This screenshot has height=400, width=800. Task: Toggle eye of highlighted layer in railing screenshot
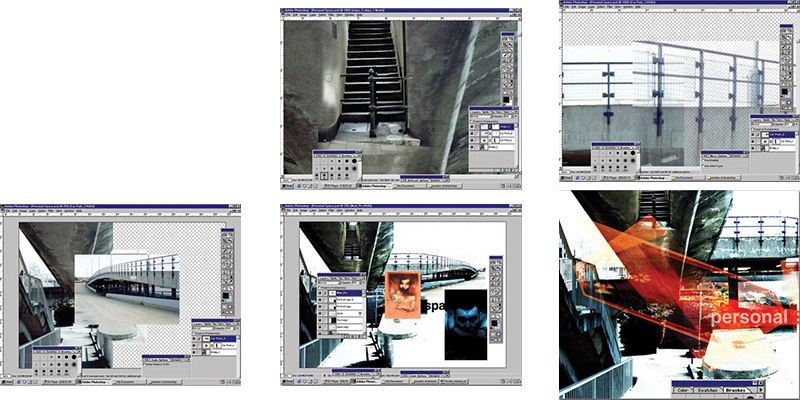coord(753,135)
